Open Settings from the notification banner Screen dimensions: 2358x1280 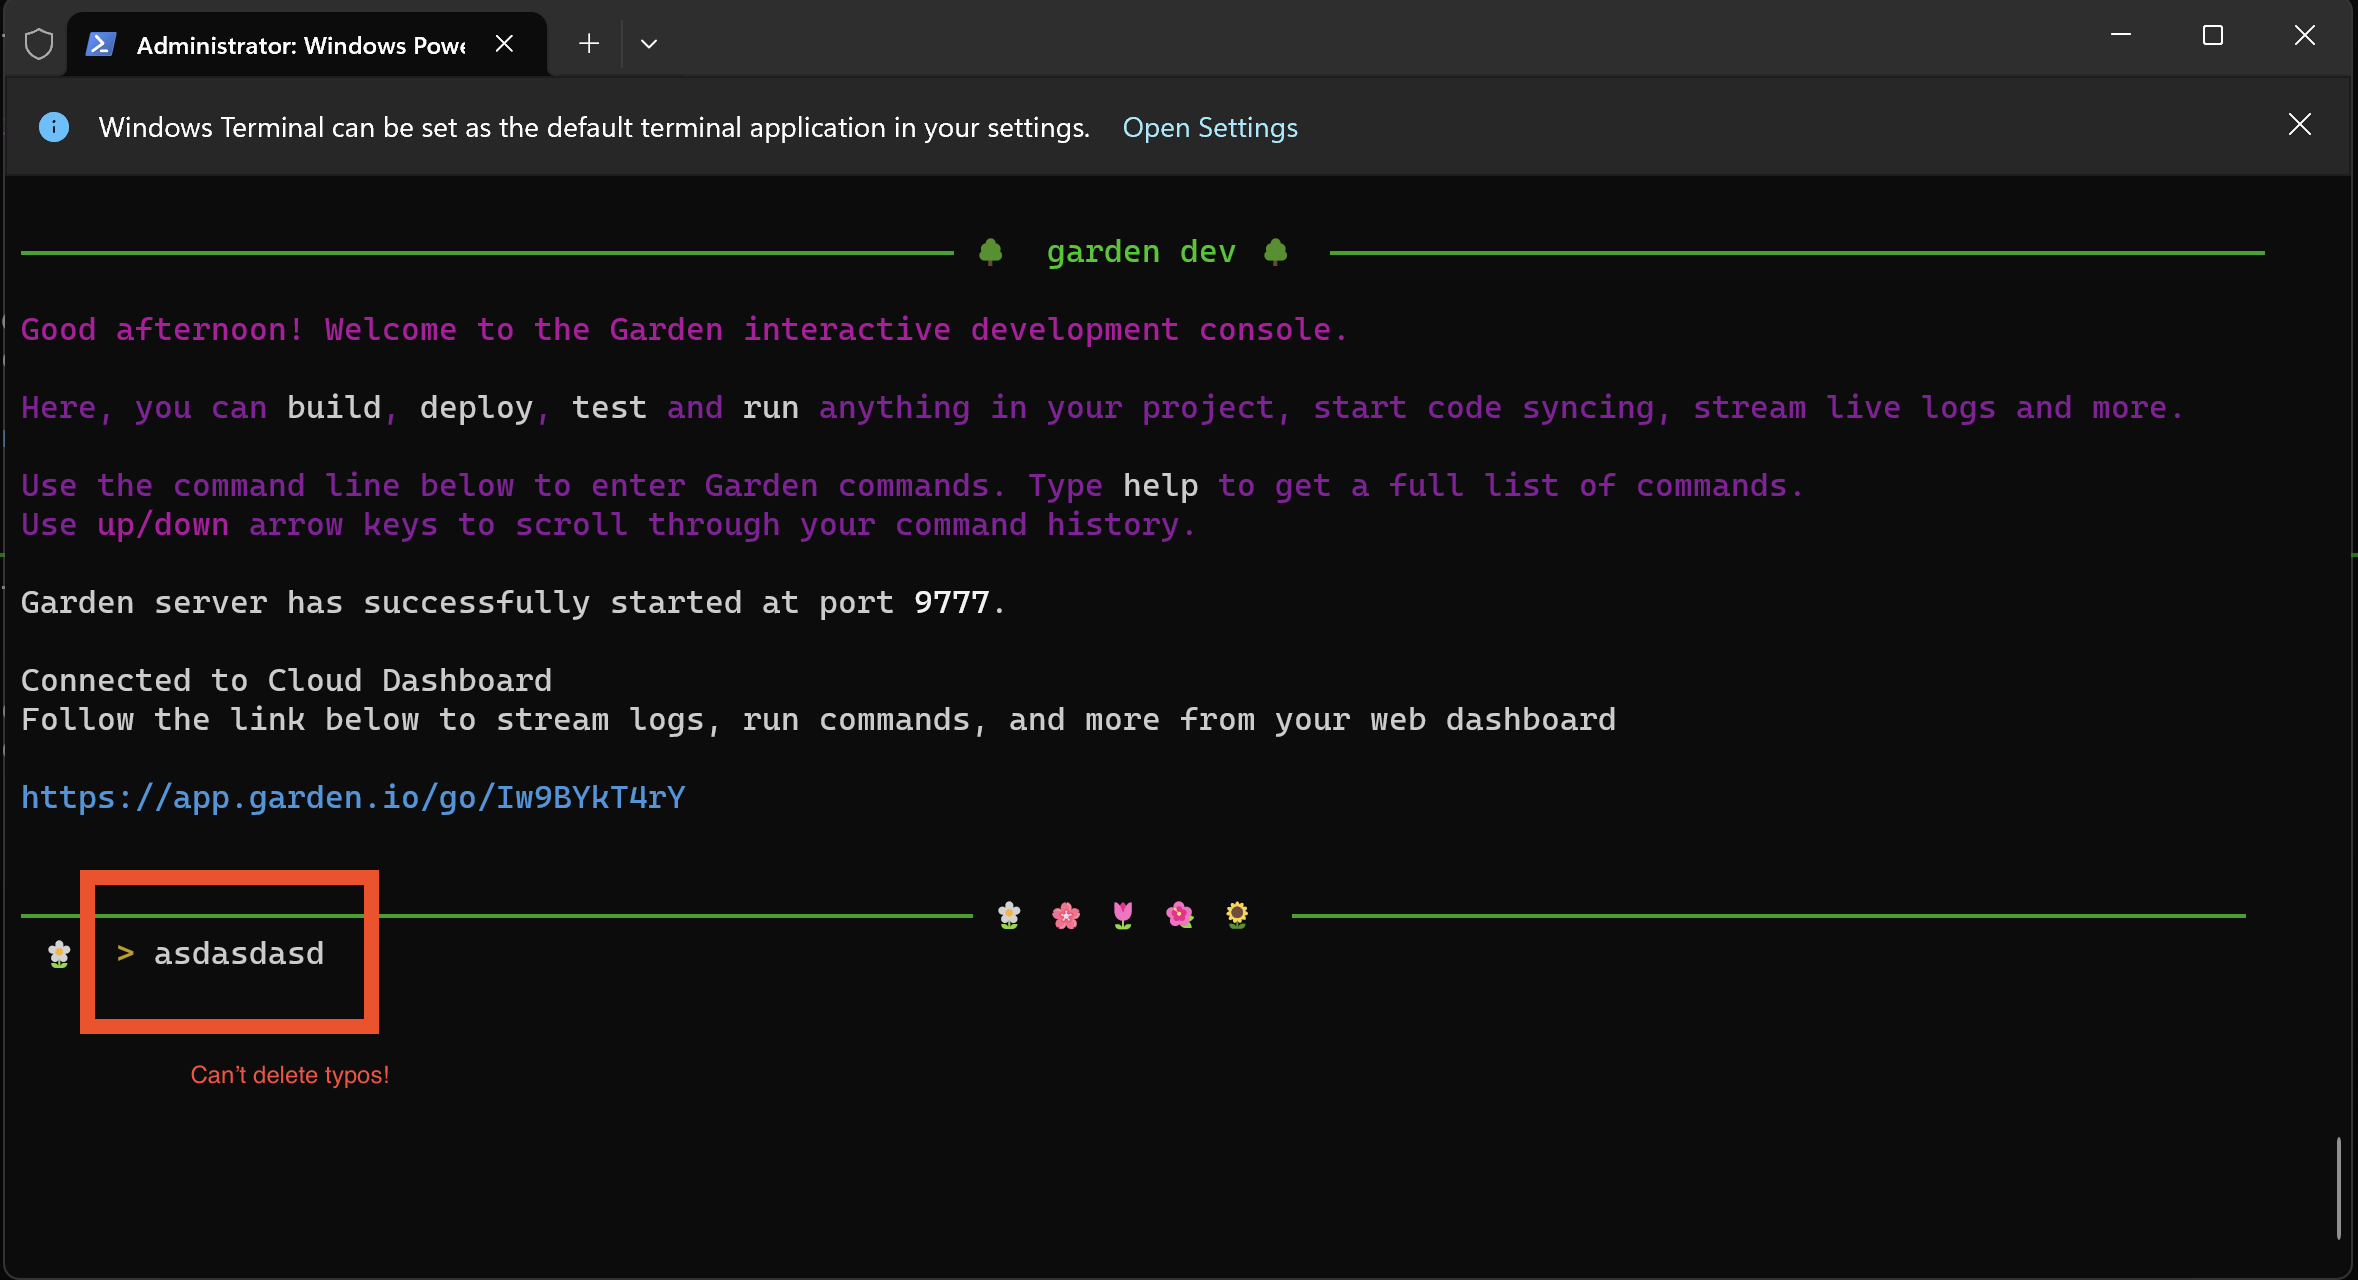click(x=1210, y=127)
